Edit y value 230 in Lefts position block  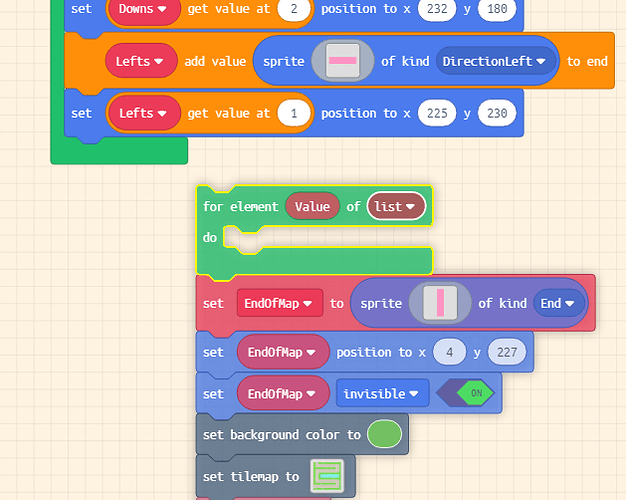click(x=497, y=113)
